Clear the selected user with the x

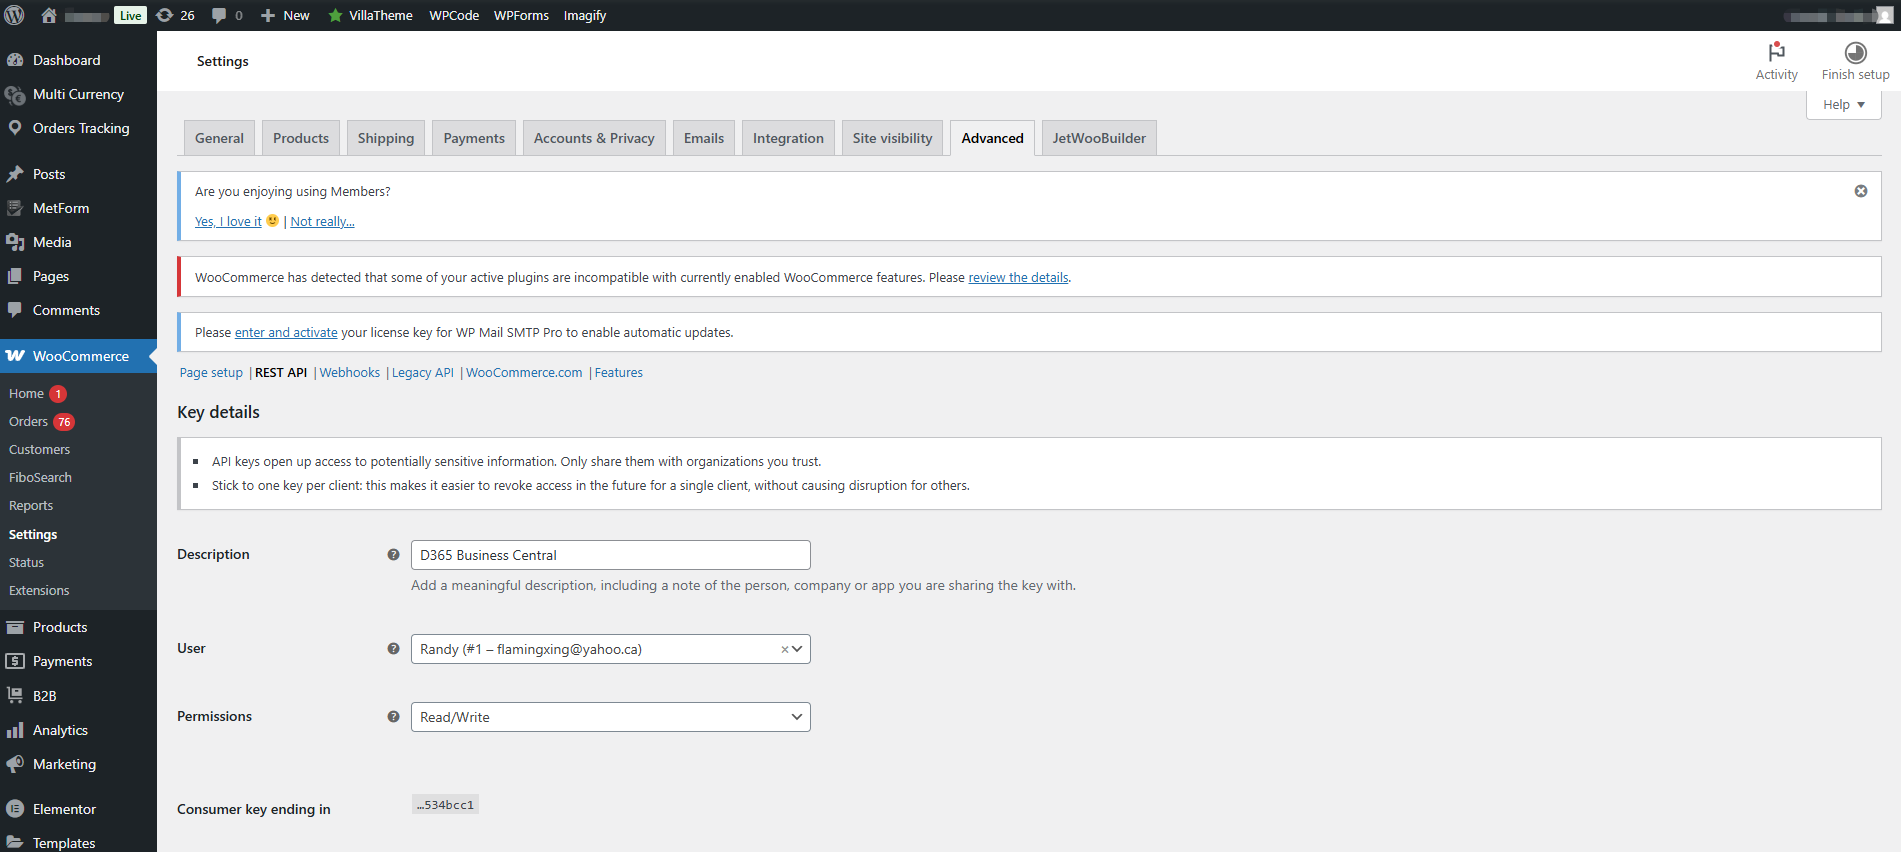click(x=785, y=649)
